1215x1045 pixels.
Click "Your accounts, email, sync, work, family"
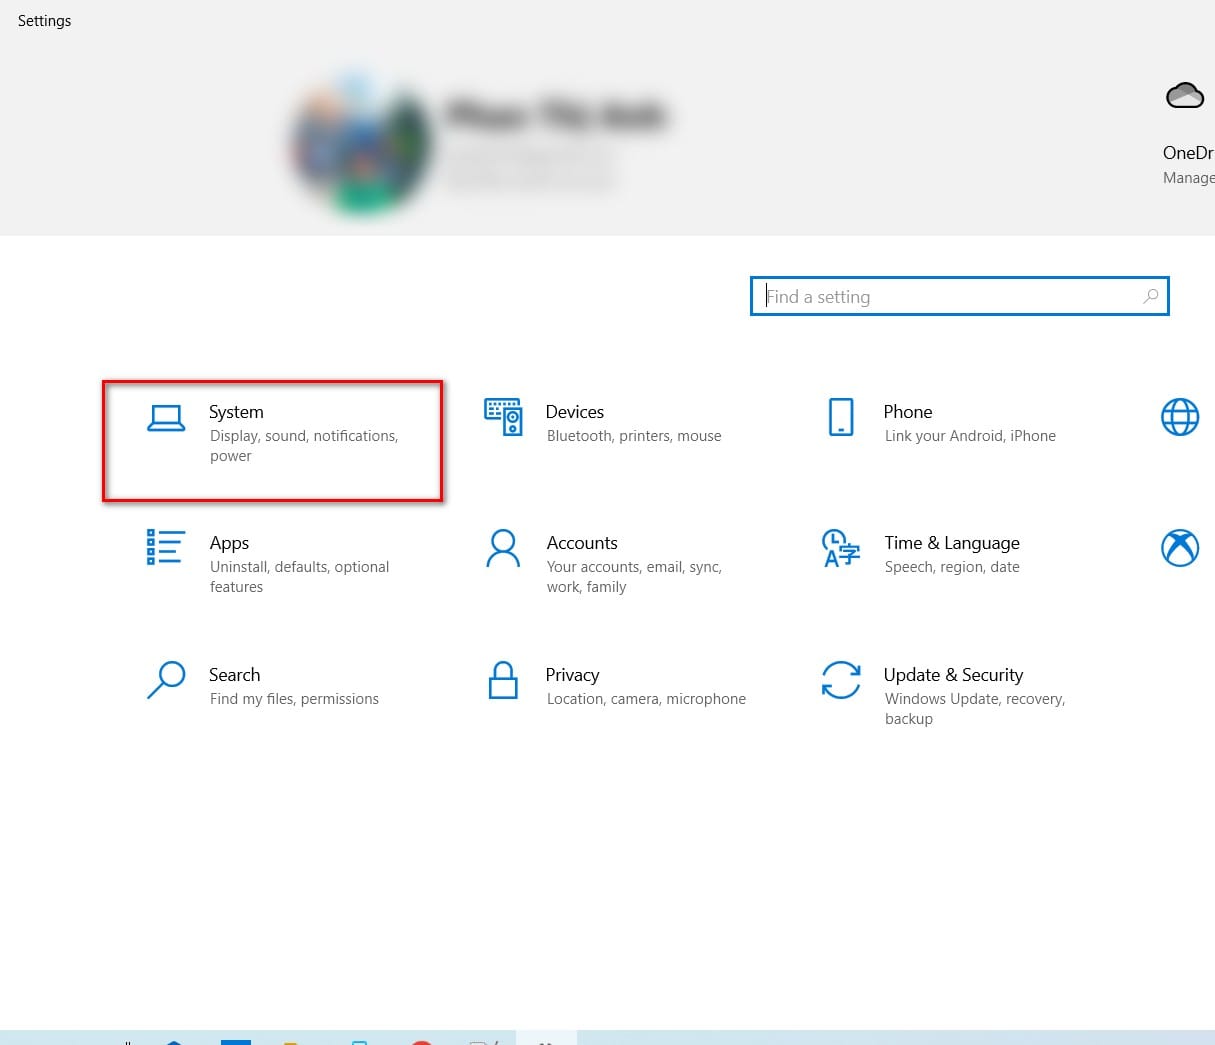click(634, 577)
